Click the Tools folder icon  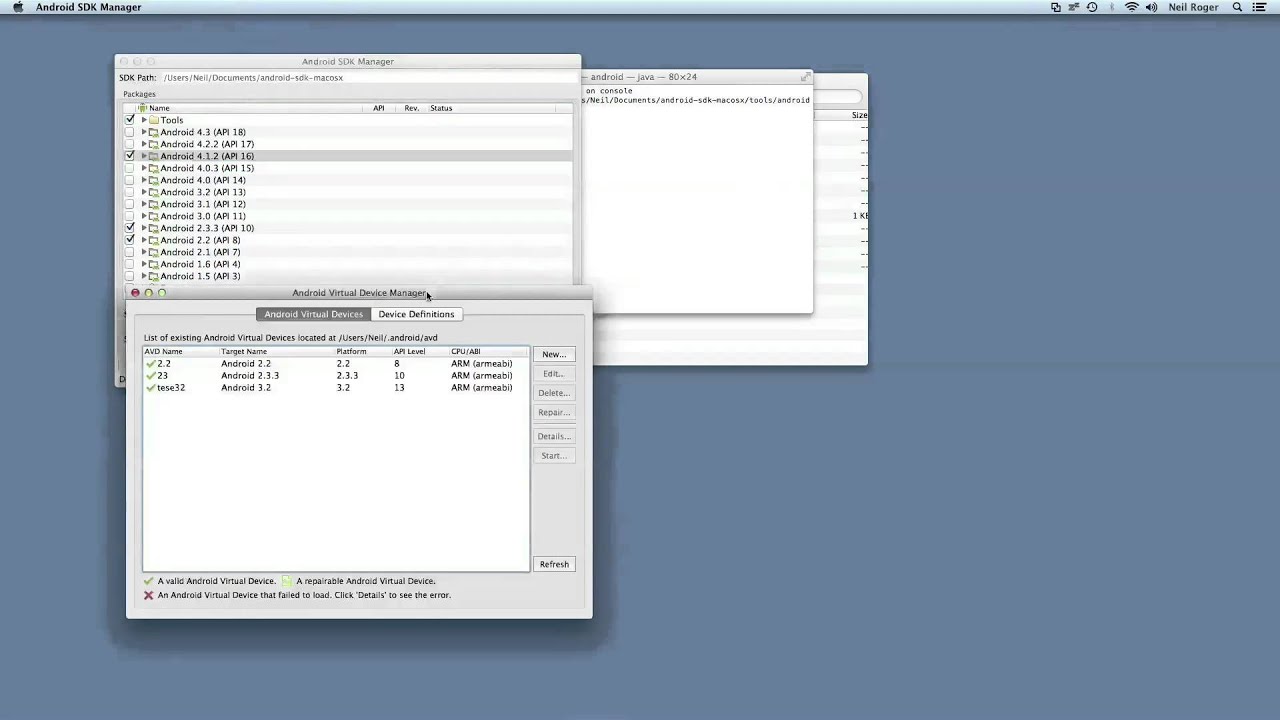click(x=154, y=120)
